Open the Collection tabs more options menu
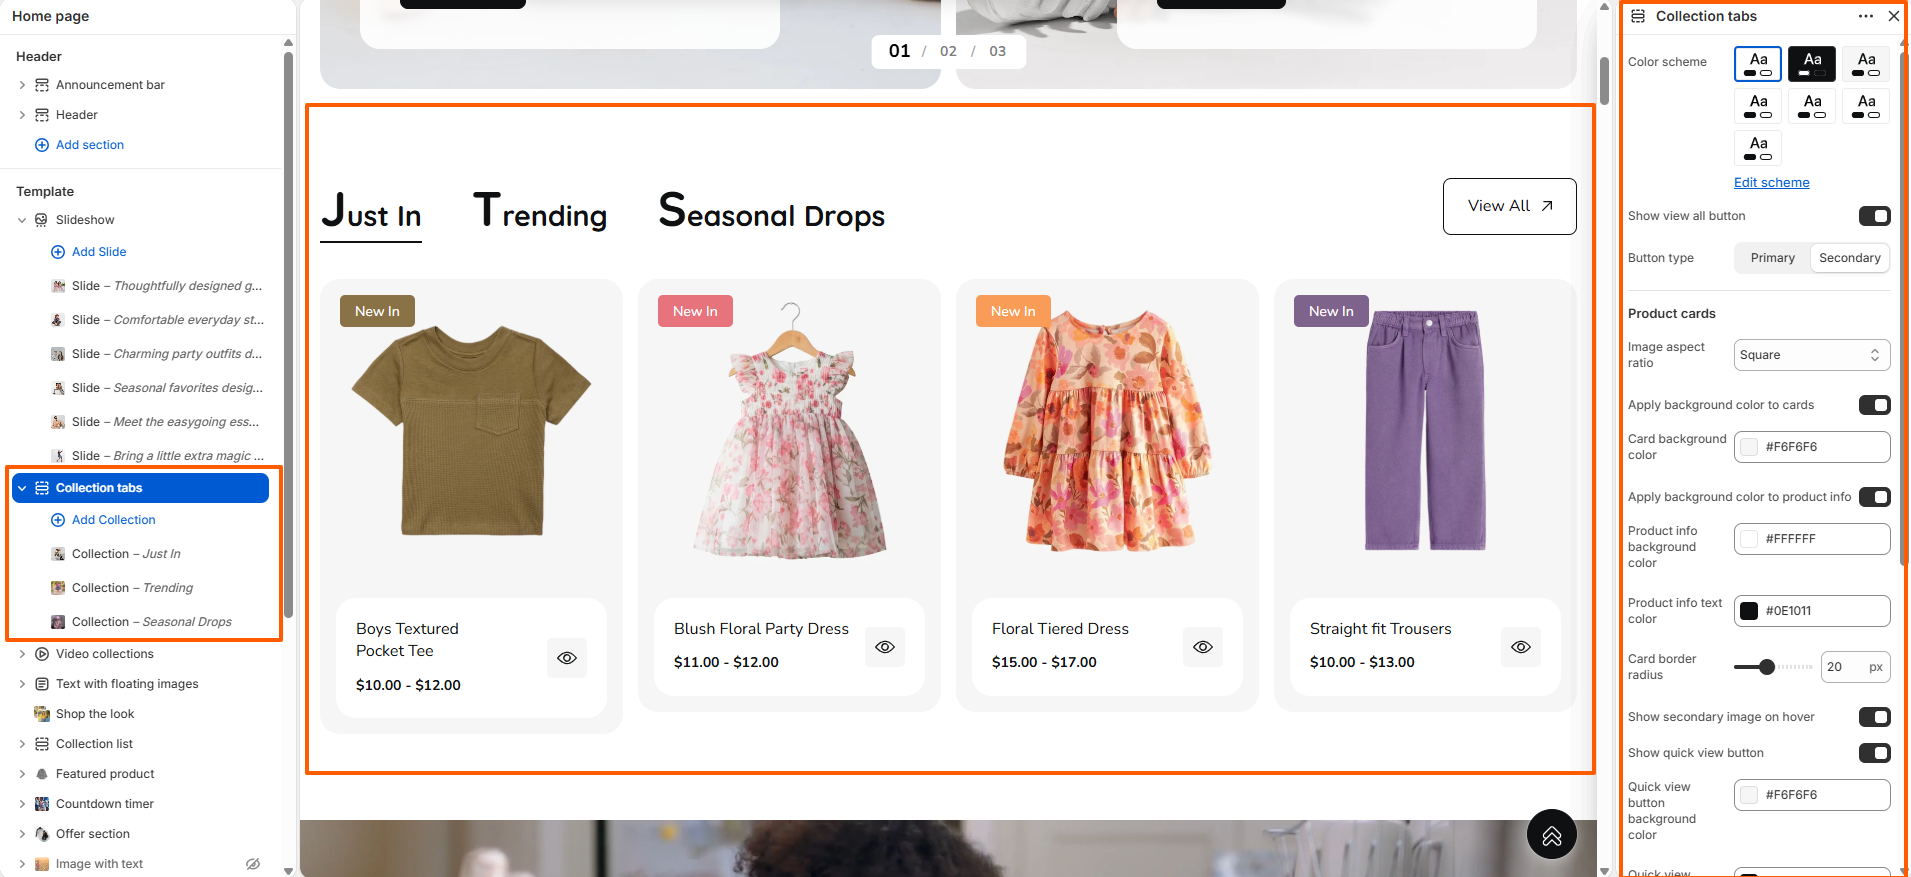Viewport: 1911px width, 877px height. (x=1866, y=16)
